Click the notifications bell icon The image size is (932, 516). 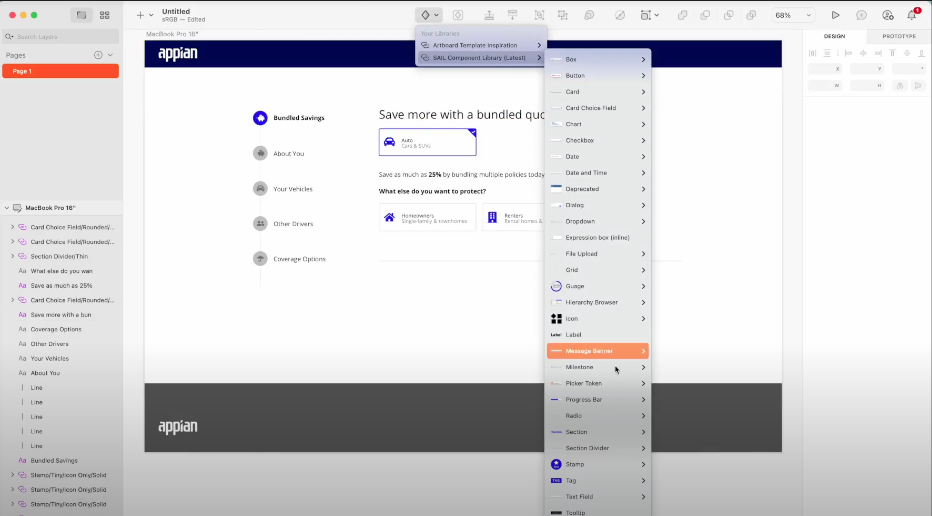pos(912,15)
